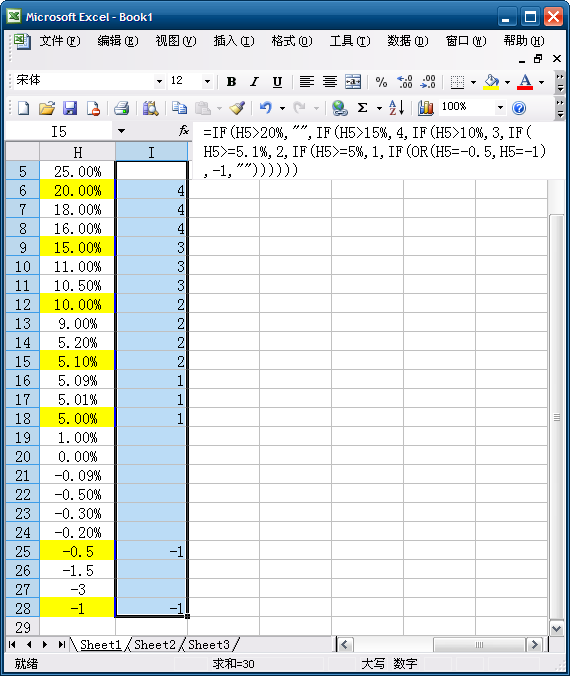Switch to the Sheet2 tab
The image size is (570, 676).
point(155,645)
